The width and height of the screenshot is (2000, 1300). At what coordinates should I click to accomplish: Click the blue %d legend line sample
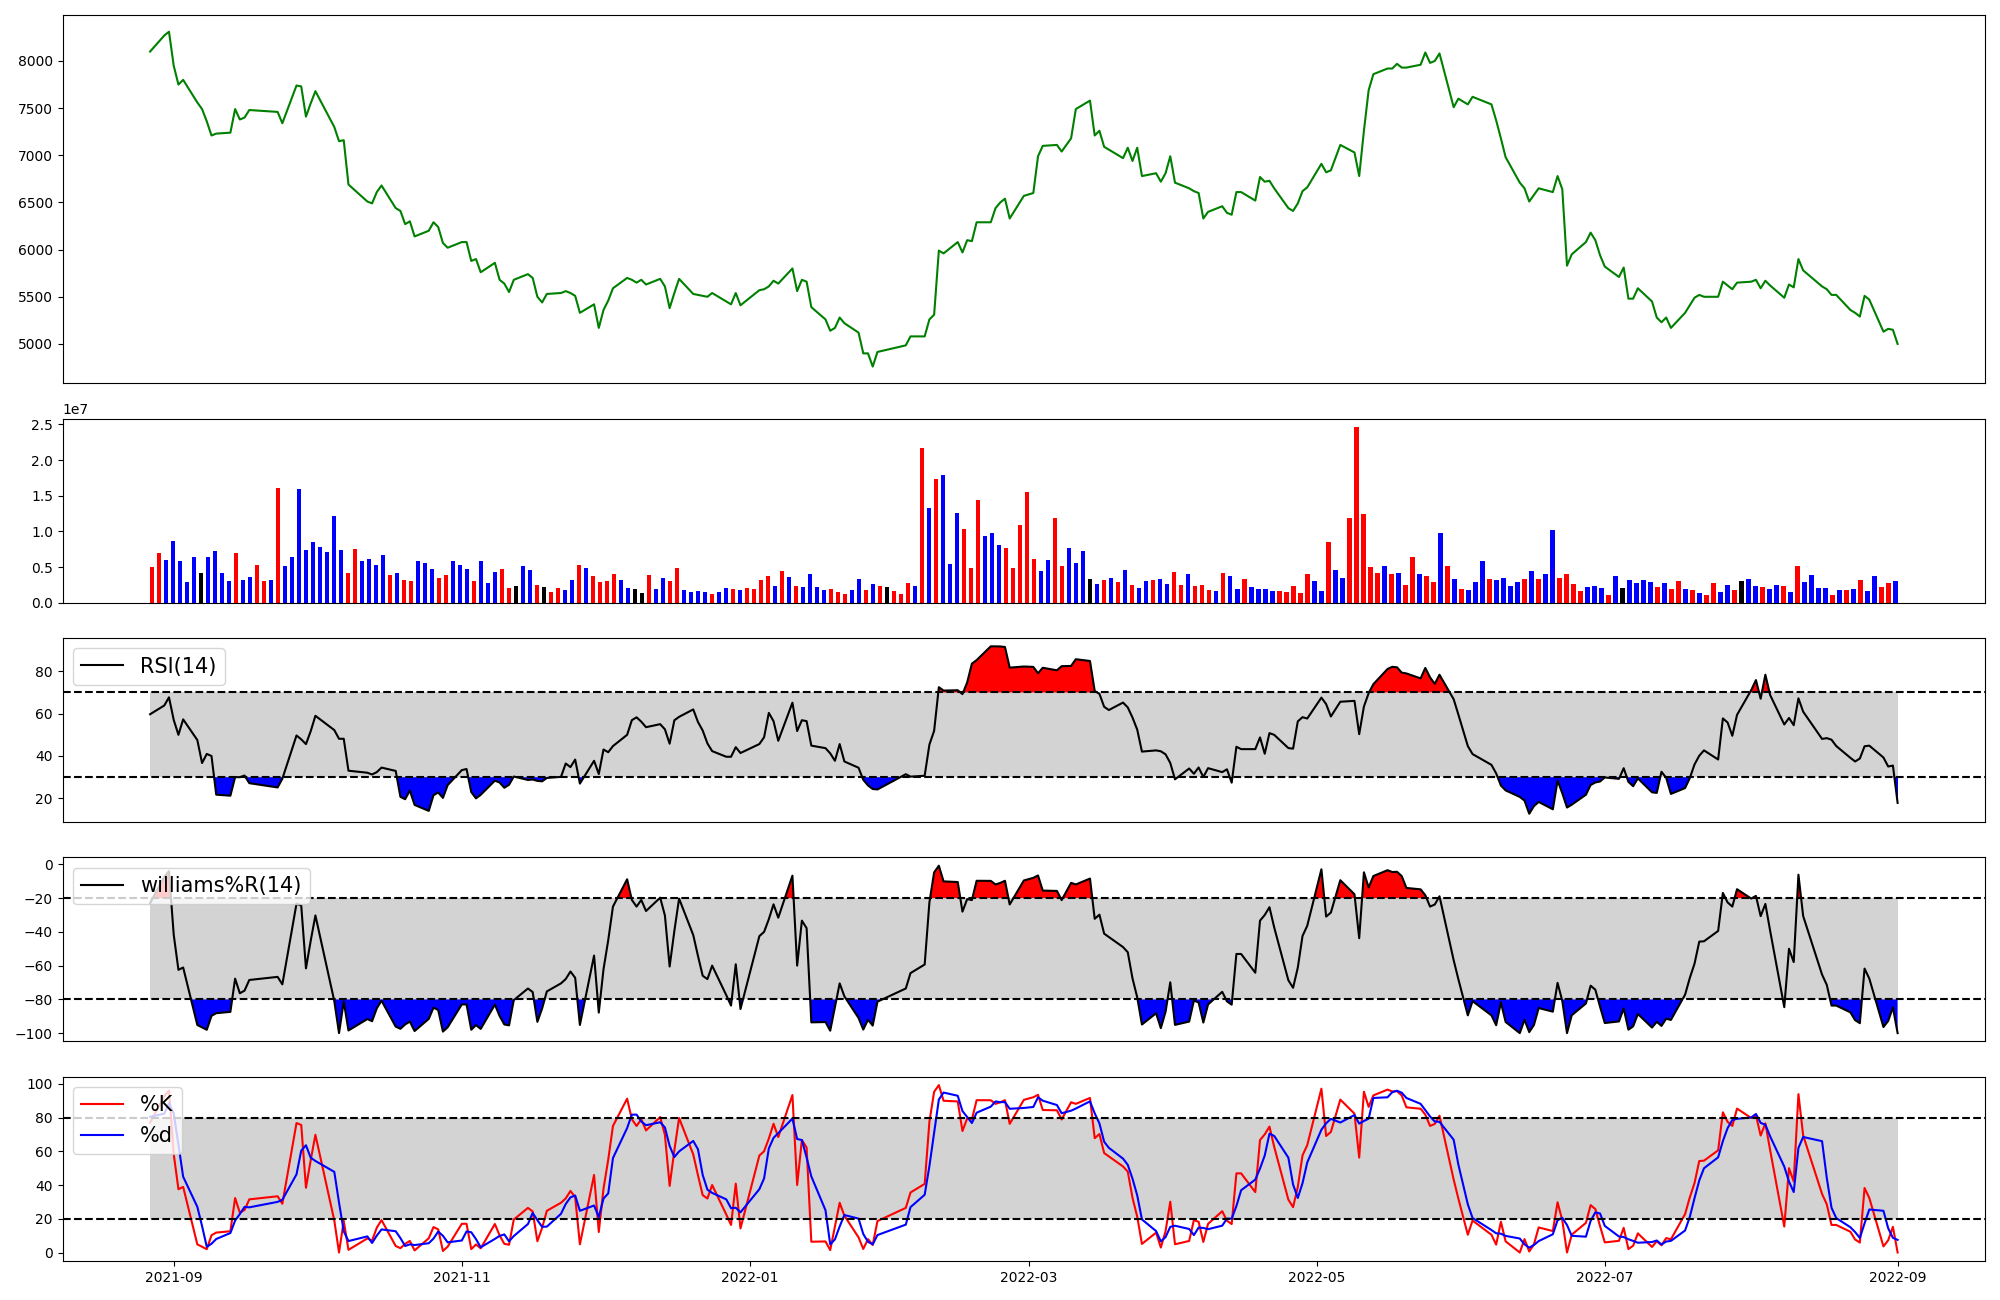[102, 1135]
